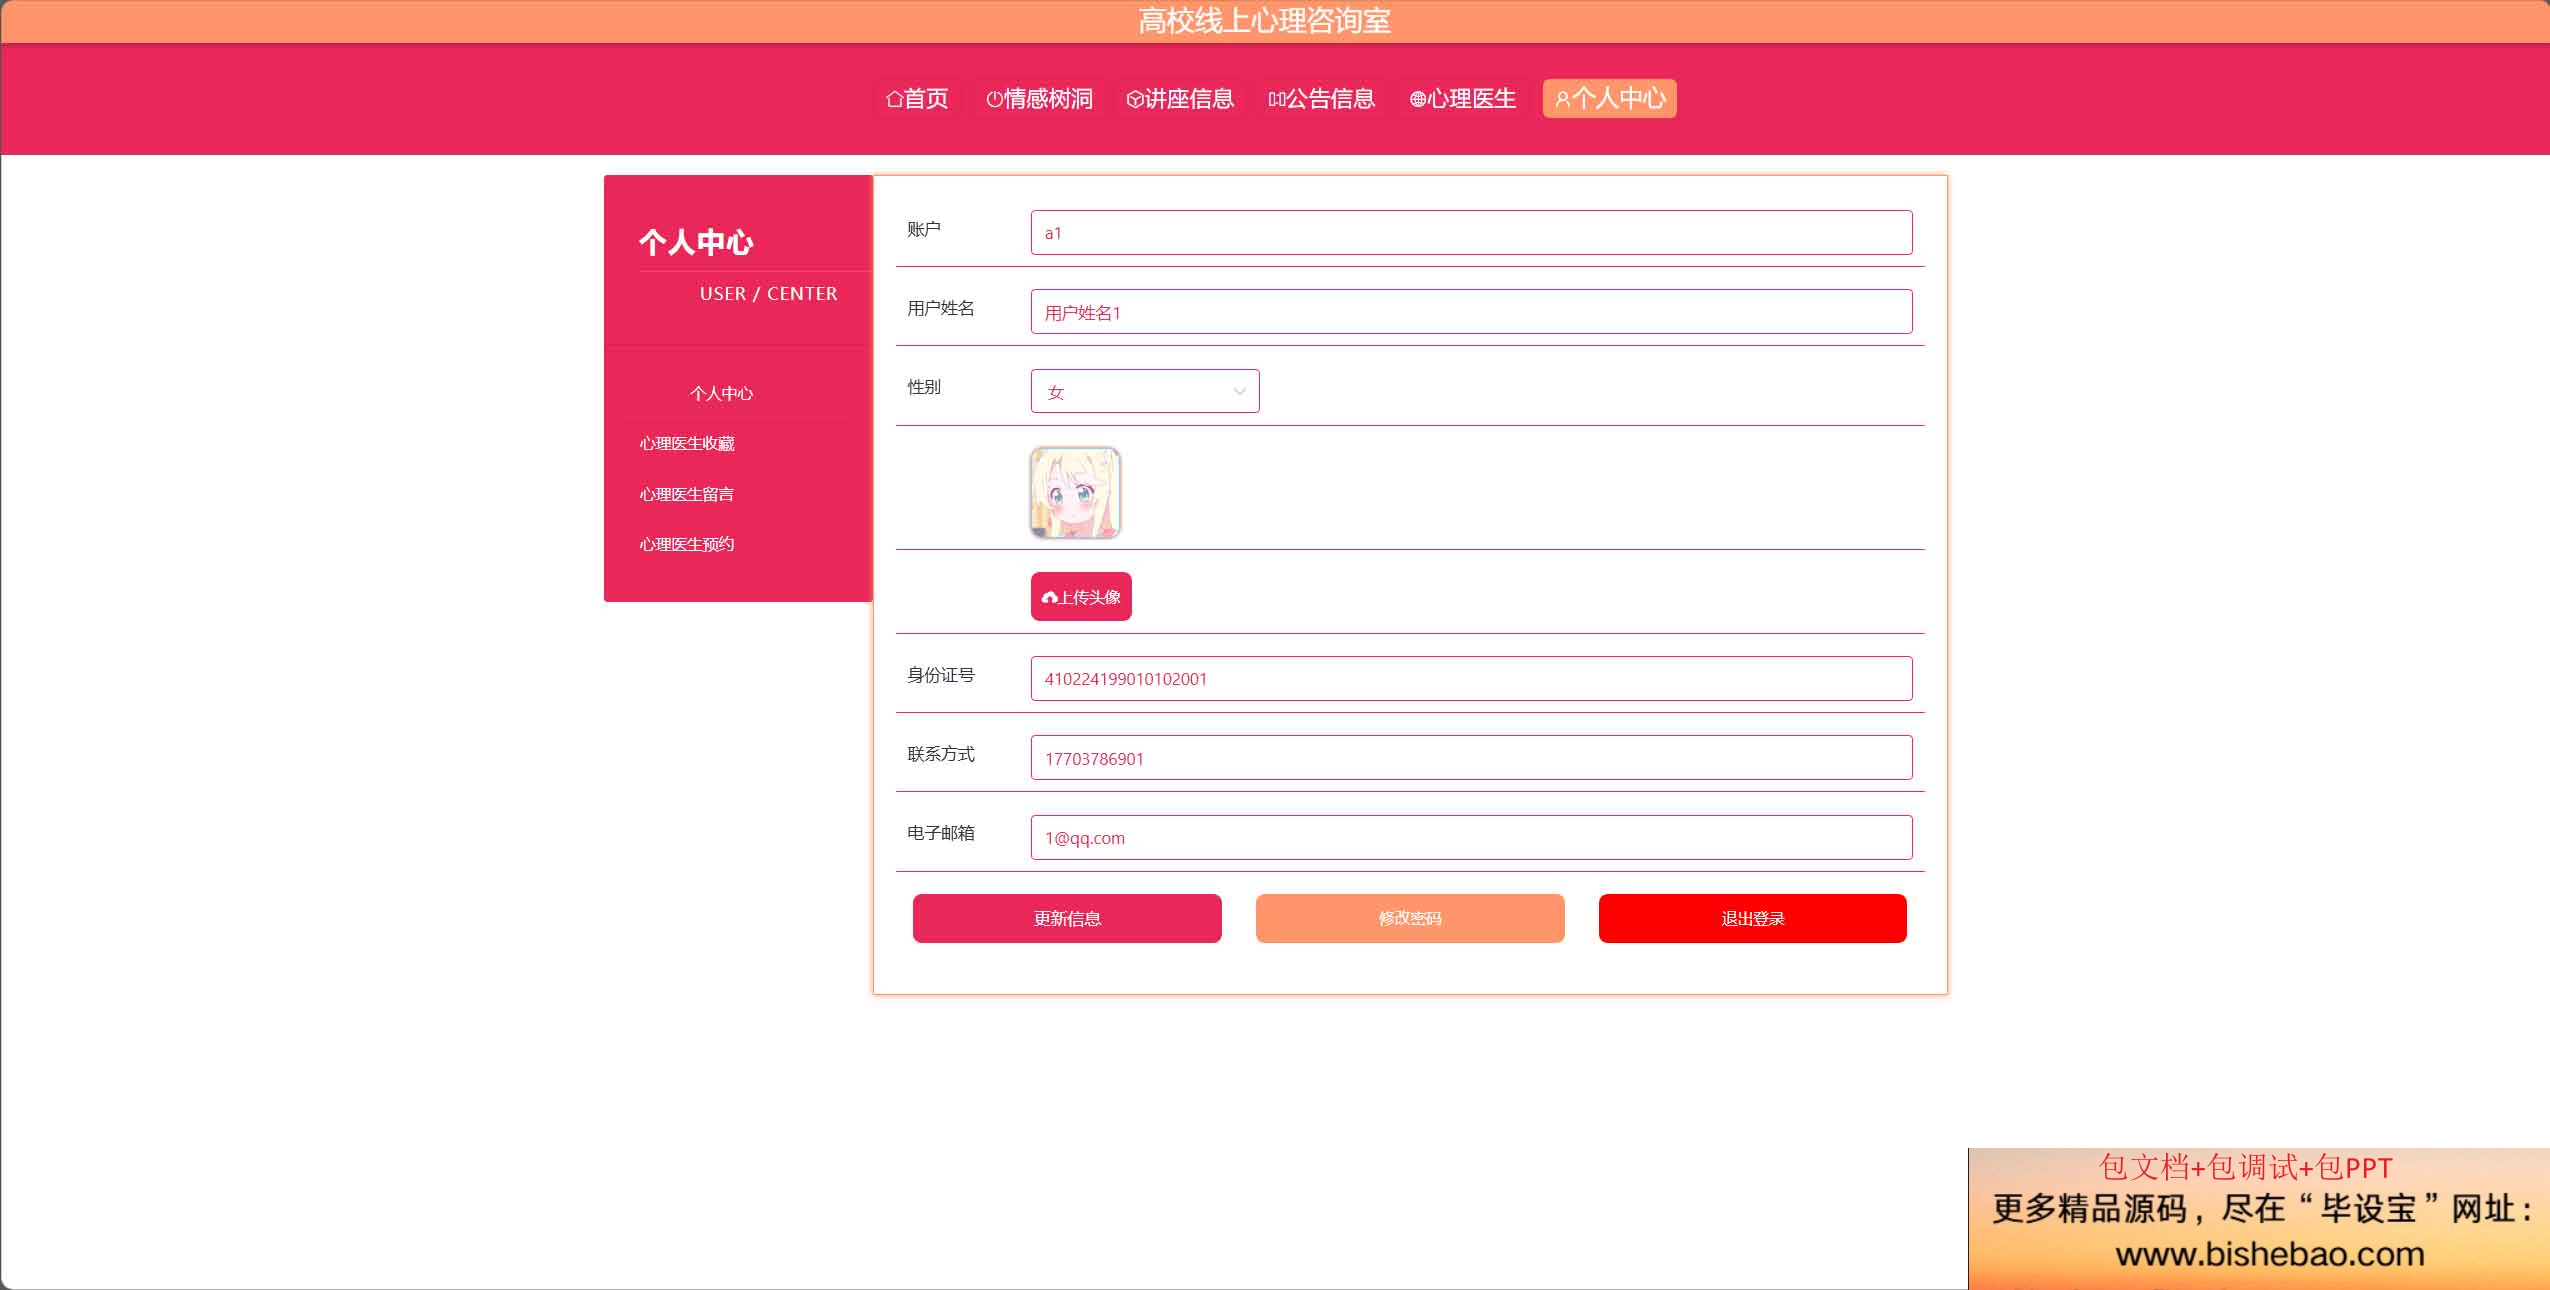Click the house icon next to 首页

[894, 99]
